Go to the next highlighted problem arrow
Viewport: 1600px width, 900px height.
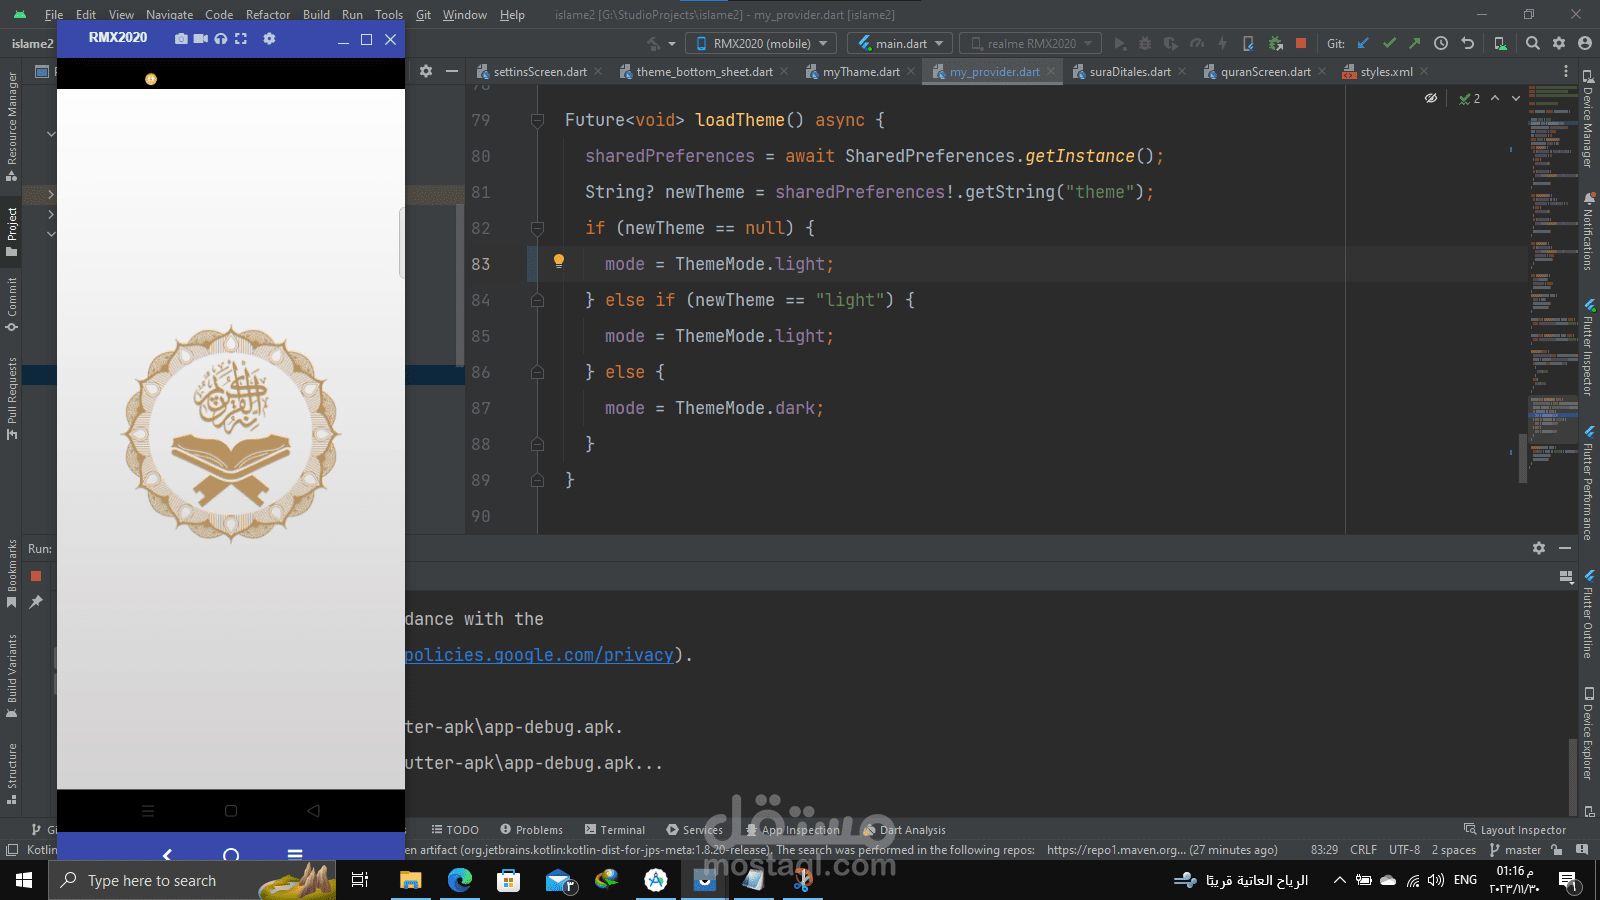tap(1516, 98)
